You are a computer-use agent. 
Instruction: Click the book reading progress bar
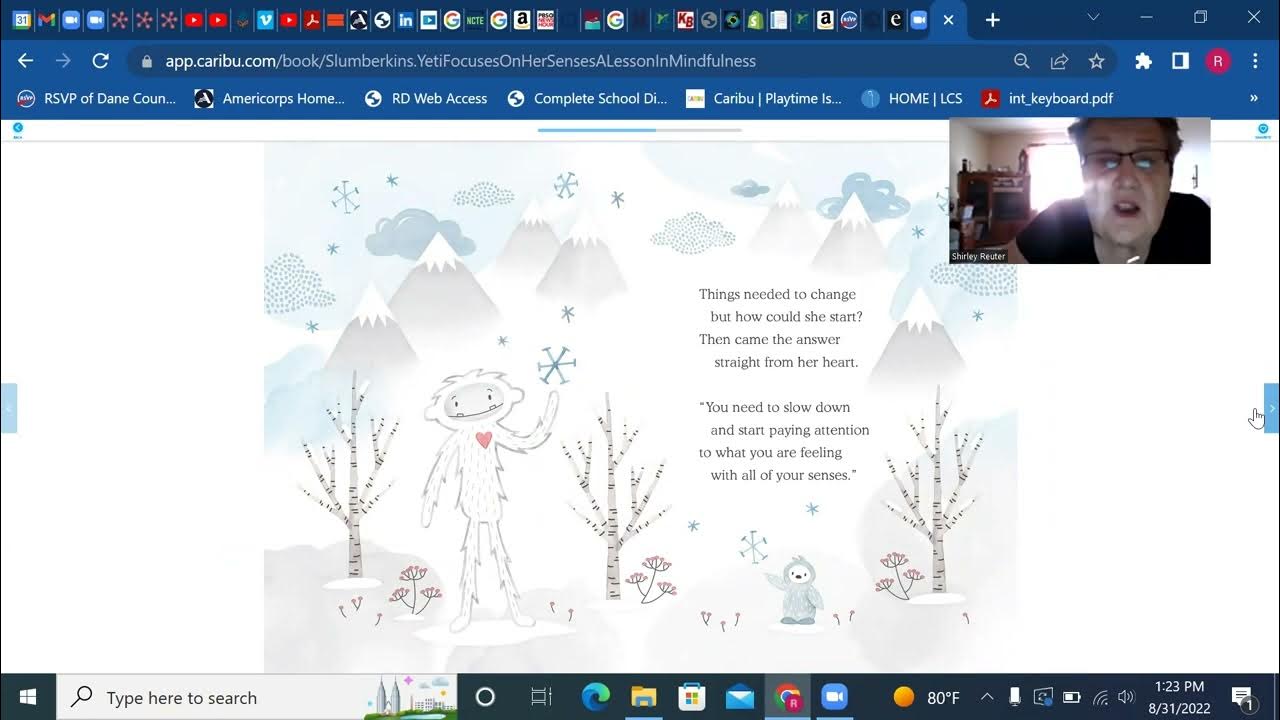point(639,130)
